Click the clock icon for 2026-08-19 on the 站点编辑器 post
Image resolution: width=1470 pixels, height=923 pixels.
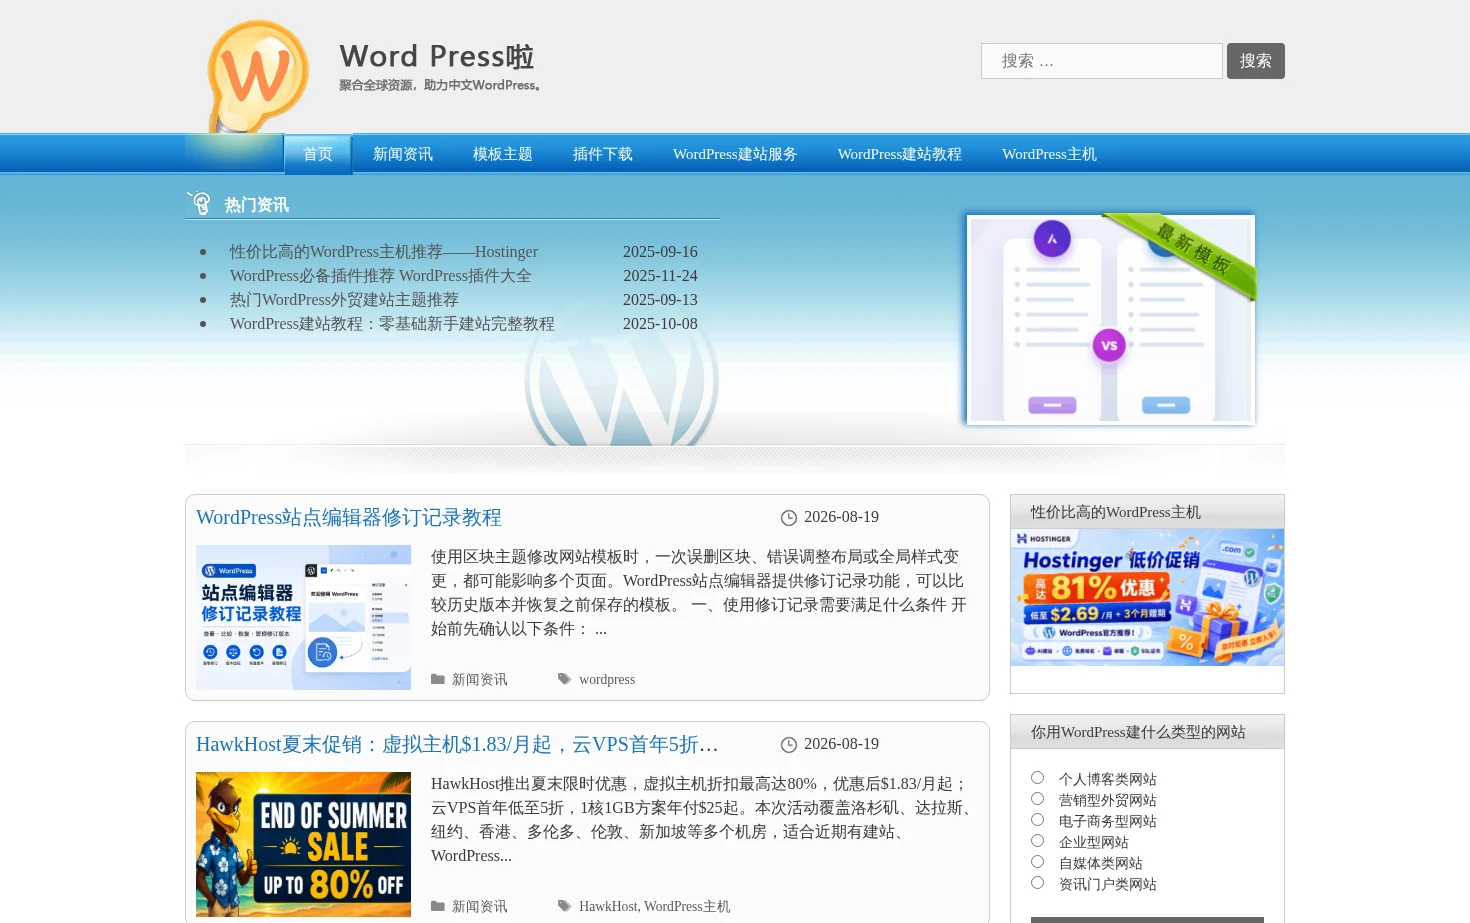pyautogui.click(x=788, y=518)
